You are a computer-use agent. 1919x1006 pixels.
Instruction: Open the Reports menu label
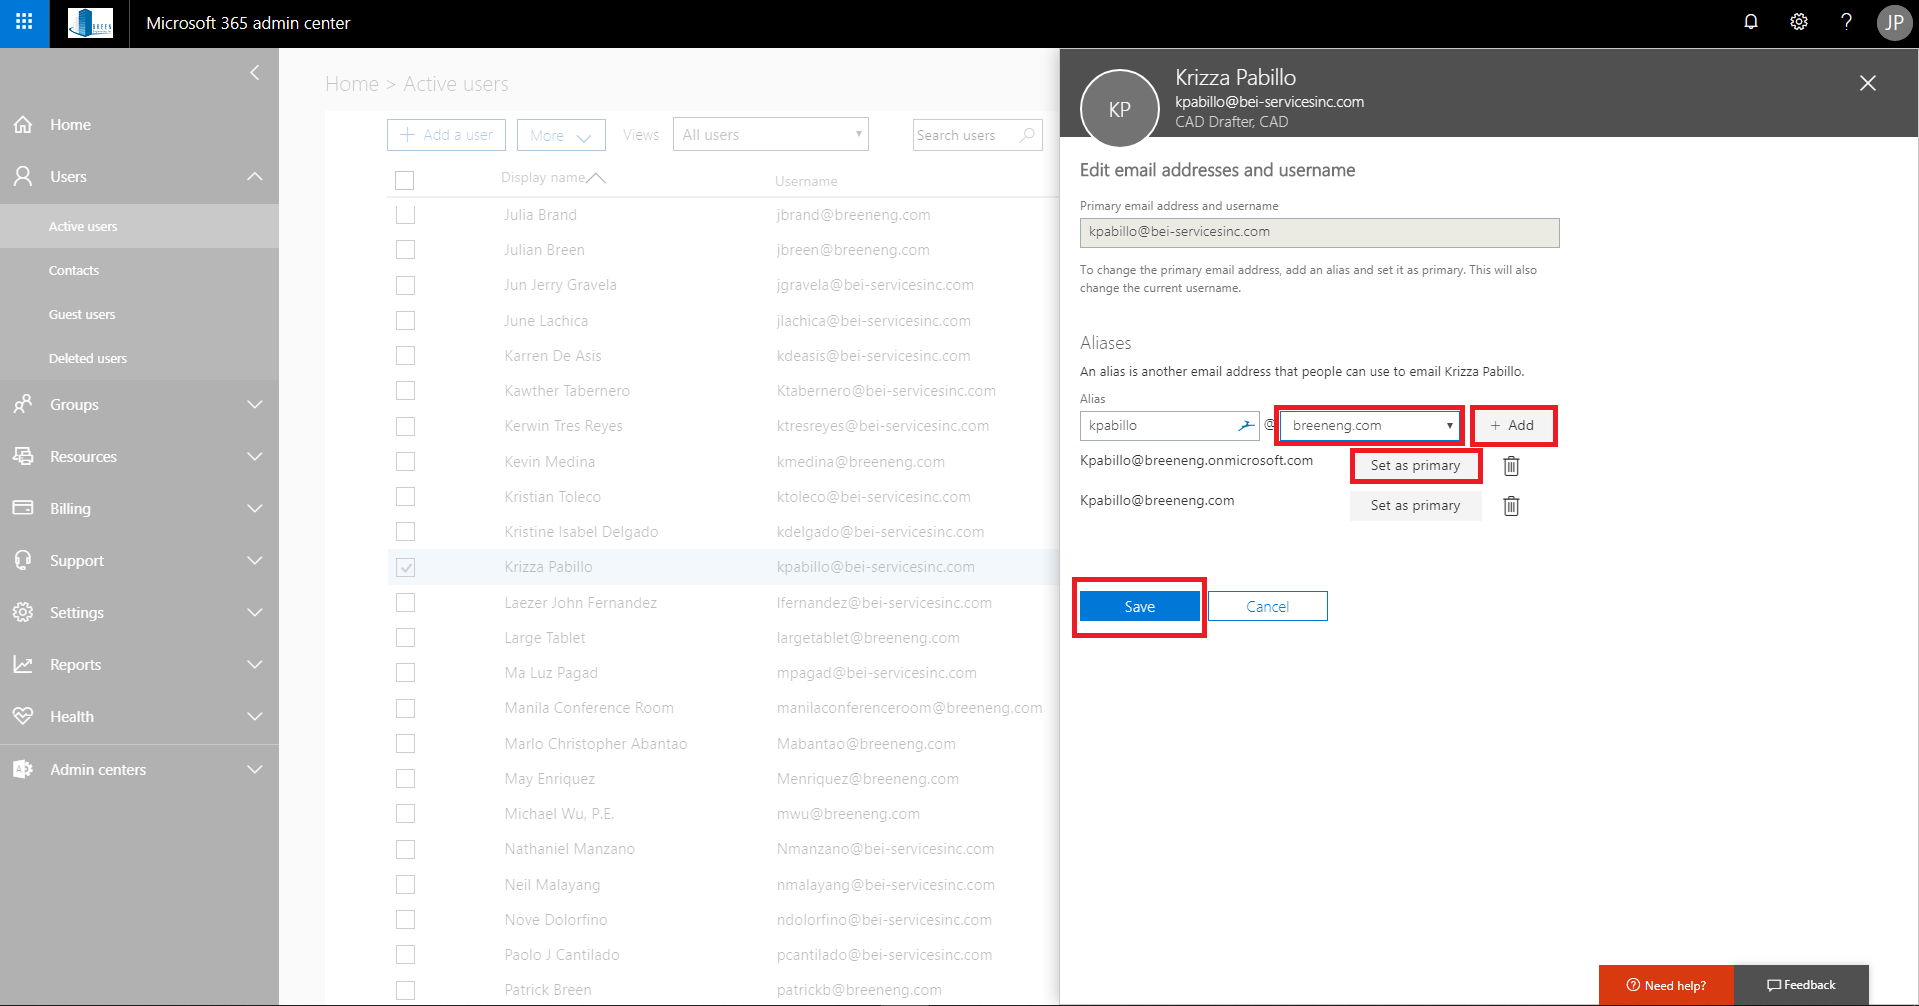tap(76, 665)
